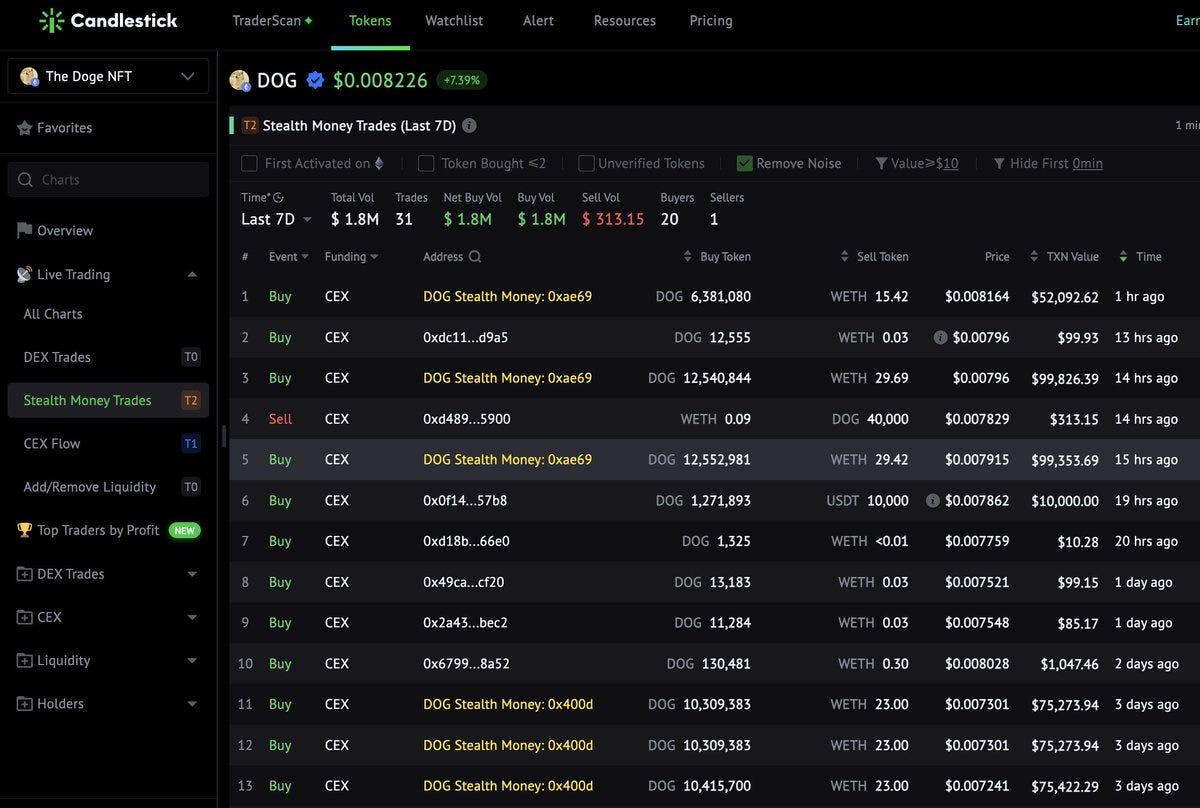
Task: Expand the Liquidity section chevron
Action: [192, 661]
